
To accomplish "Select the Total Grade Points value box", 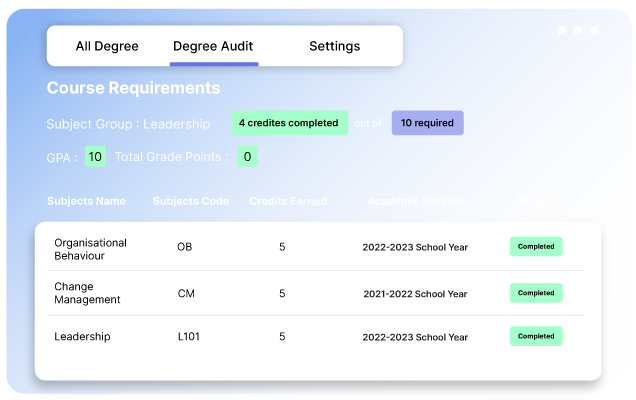I will pyautogui.click(x=247, y=157).
